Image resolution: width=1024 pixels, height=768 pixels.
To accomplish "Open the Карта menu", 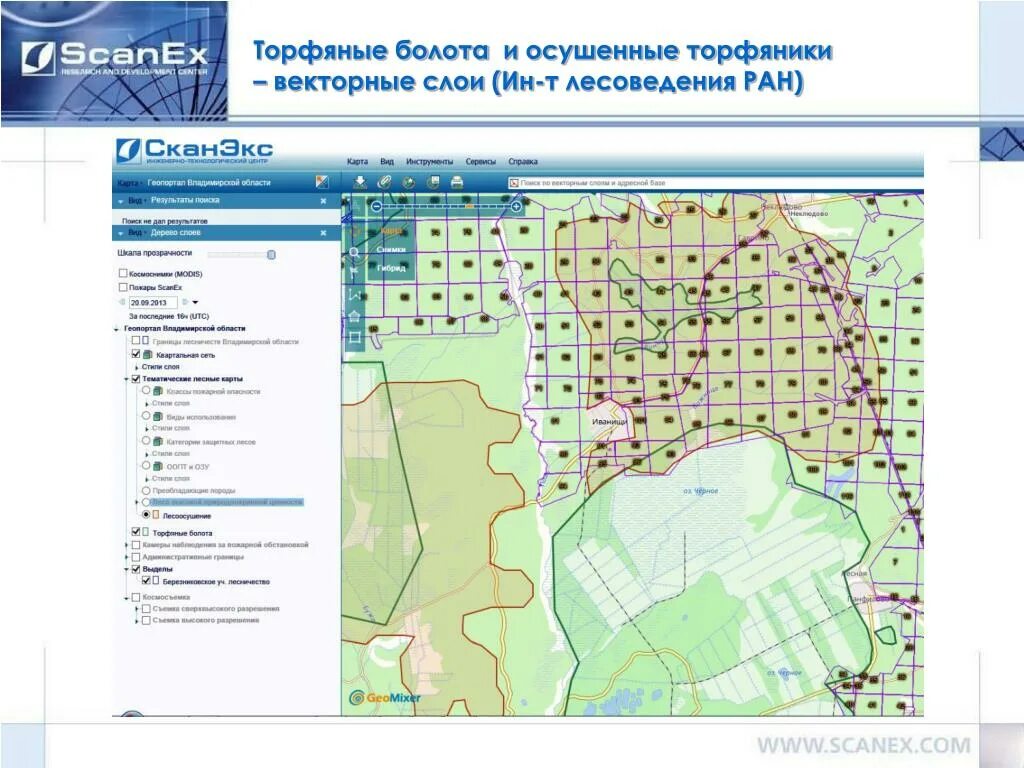I will (357, 161).
